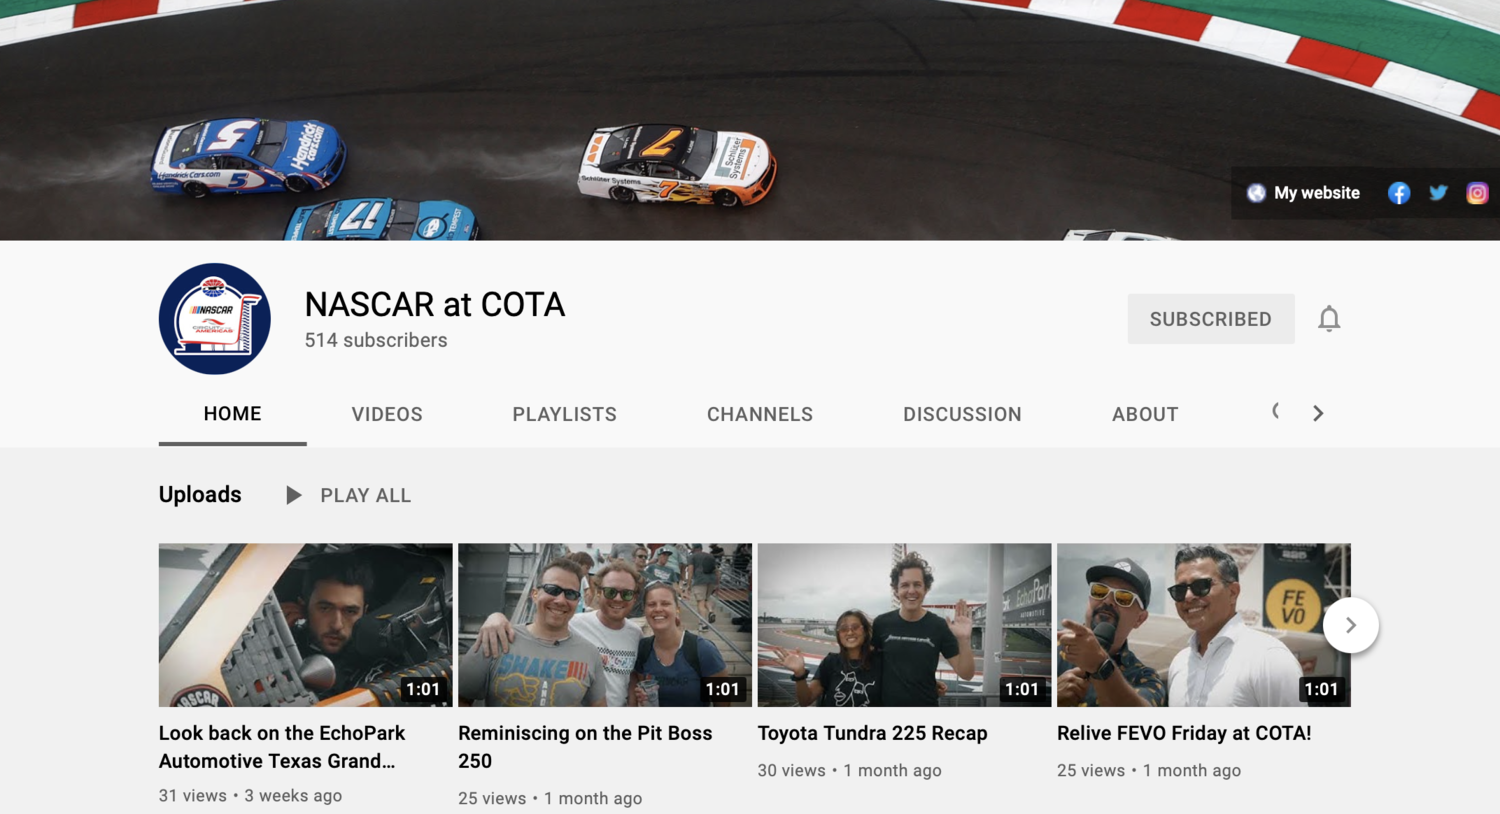Open the Toyota Tundra 225 Recap thumbnail

coord(904,625)
